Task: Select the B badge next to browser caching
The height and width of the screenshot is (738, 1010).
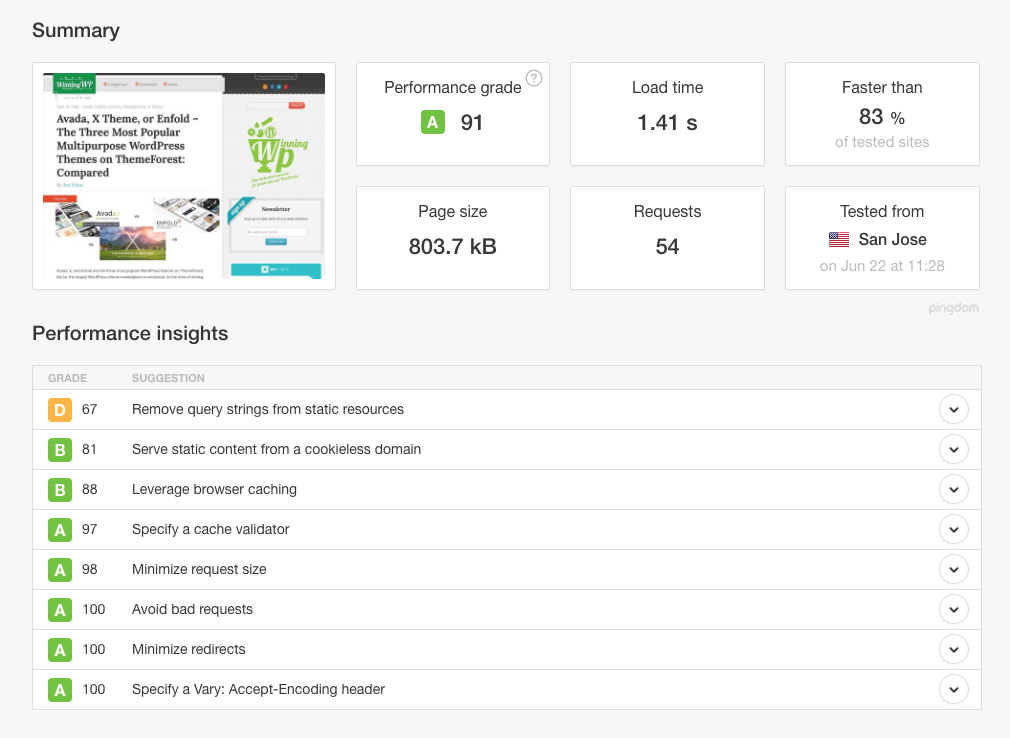Action: coord(59,489)
